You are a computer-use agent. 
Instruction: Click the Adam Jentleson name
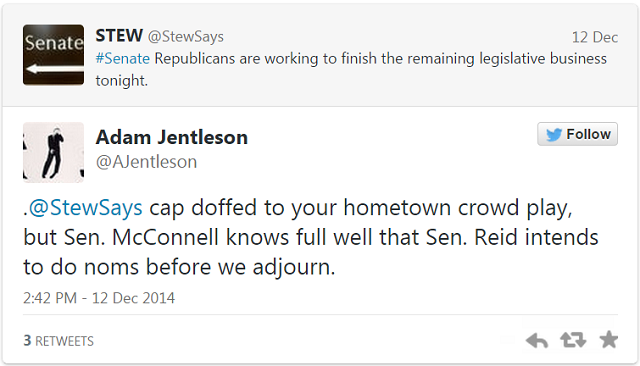point(172,137)
